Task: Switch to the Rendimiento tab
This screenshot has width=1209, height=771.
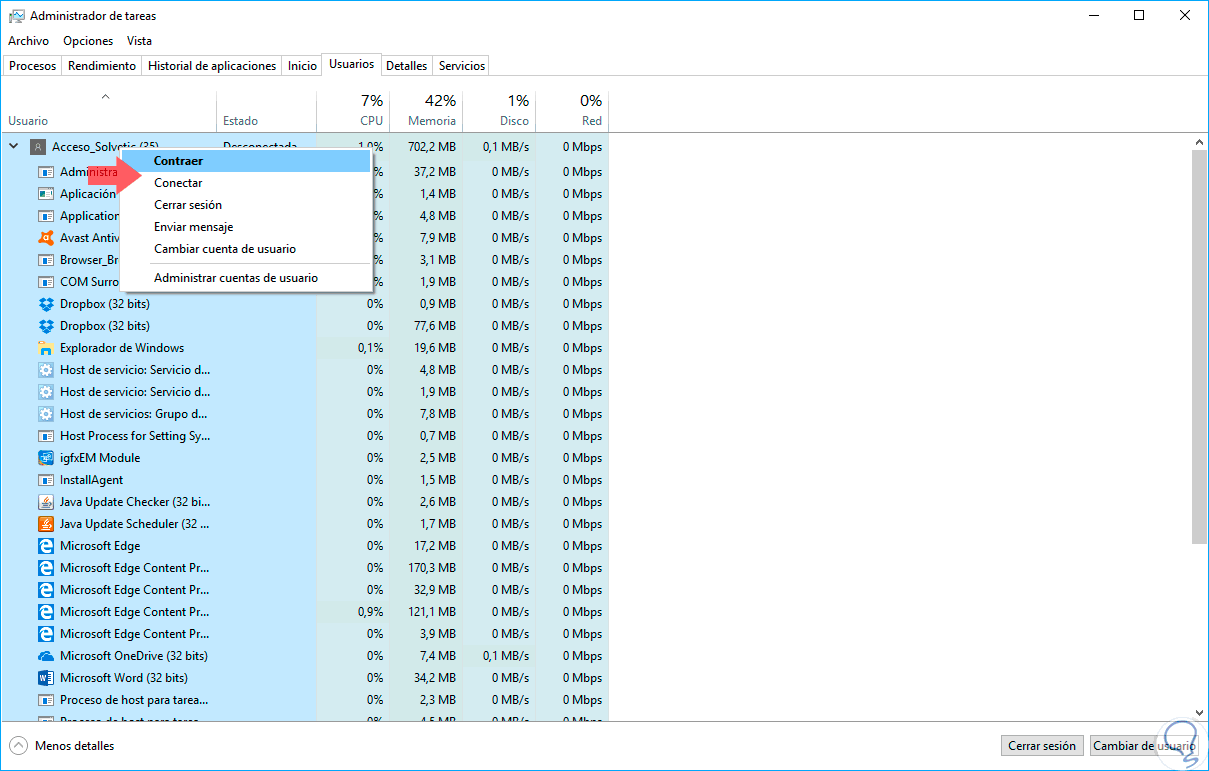Action: click(x=102, y=66)
